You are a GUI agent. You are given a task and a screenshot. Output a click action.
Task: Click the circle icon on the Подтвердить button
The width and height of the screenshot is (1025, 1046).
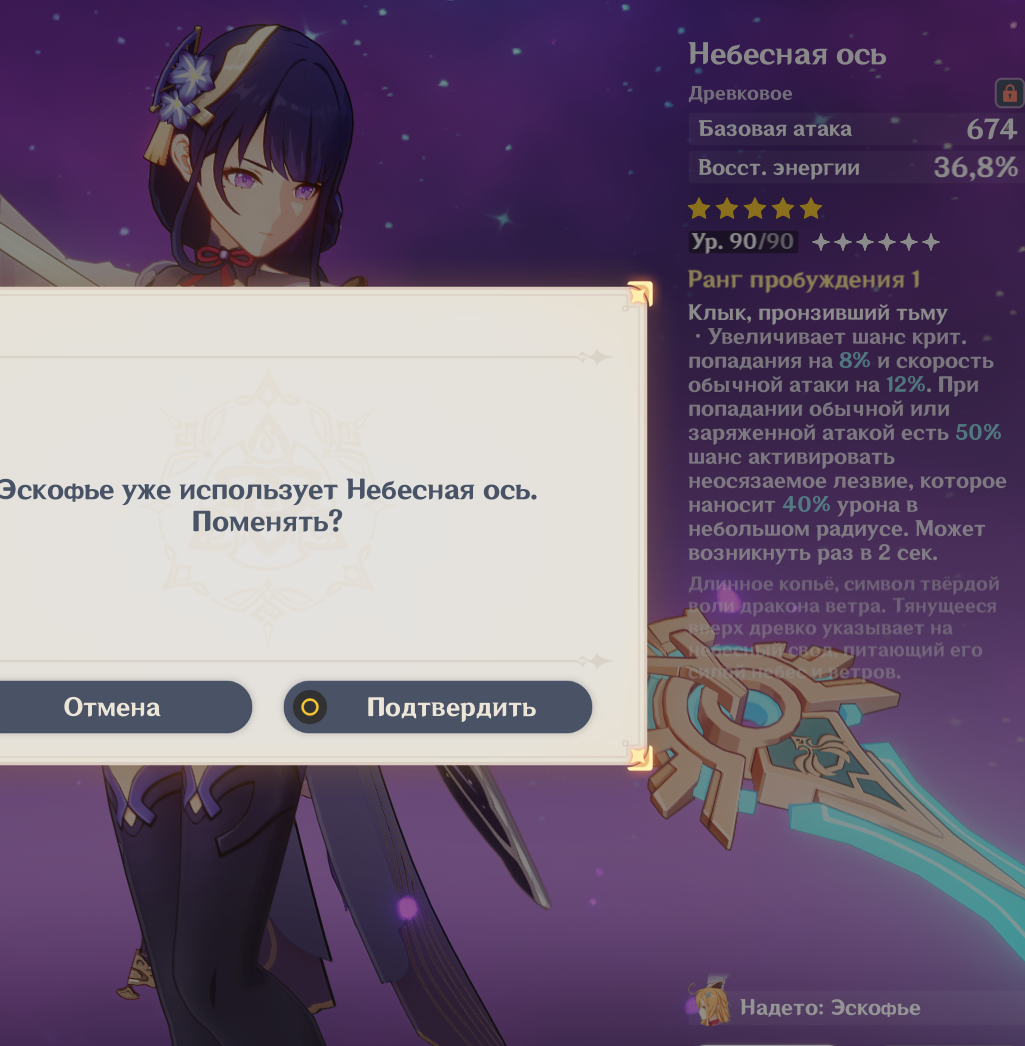310,707
